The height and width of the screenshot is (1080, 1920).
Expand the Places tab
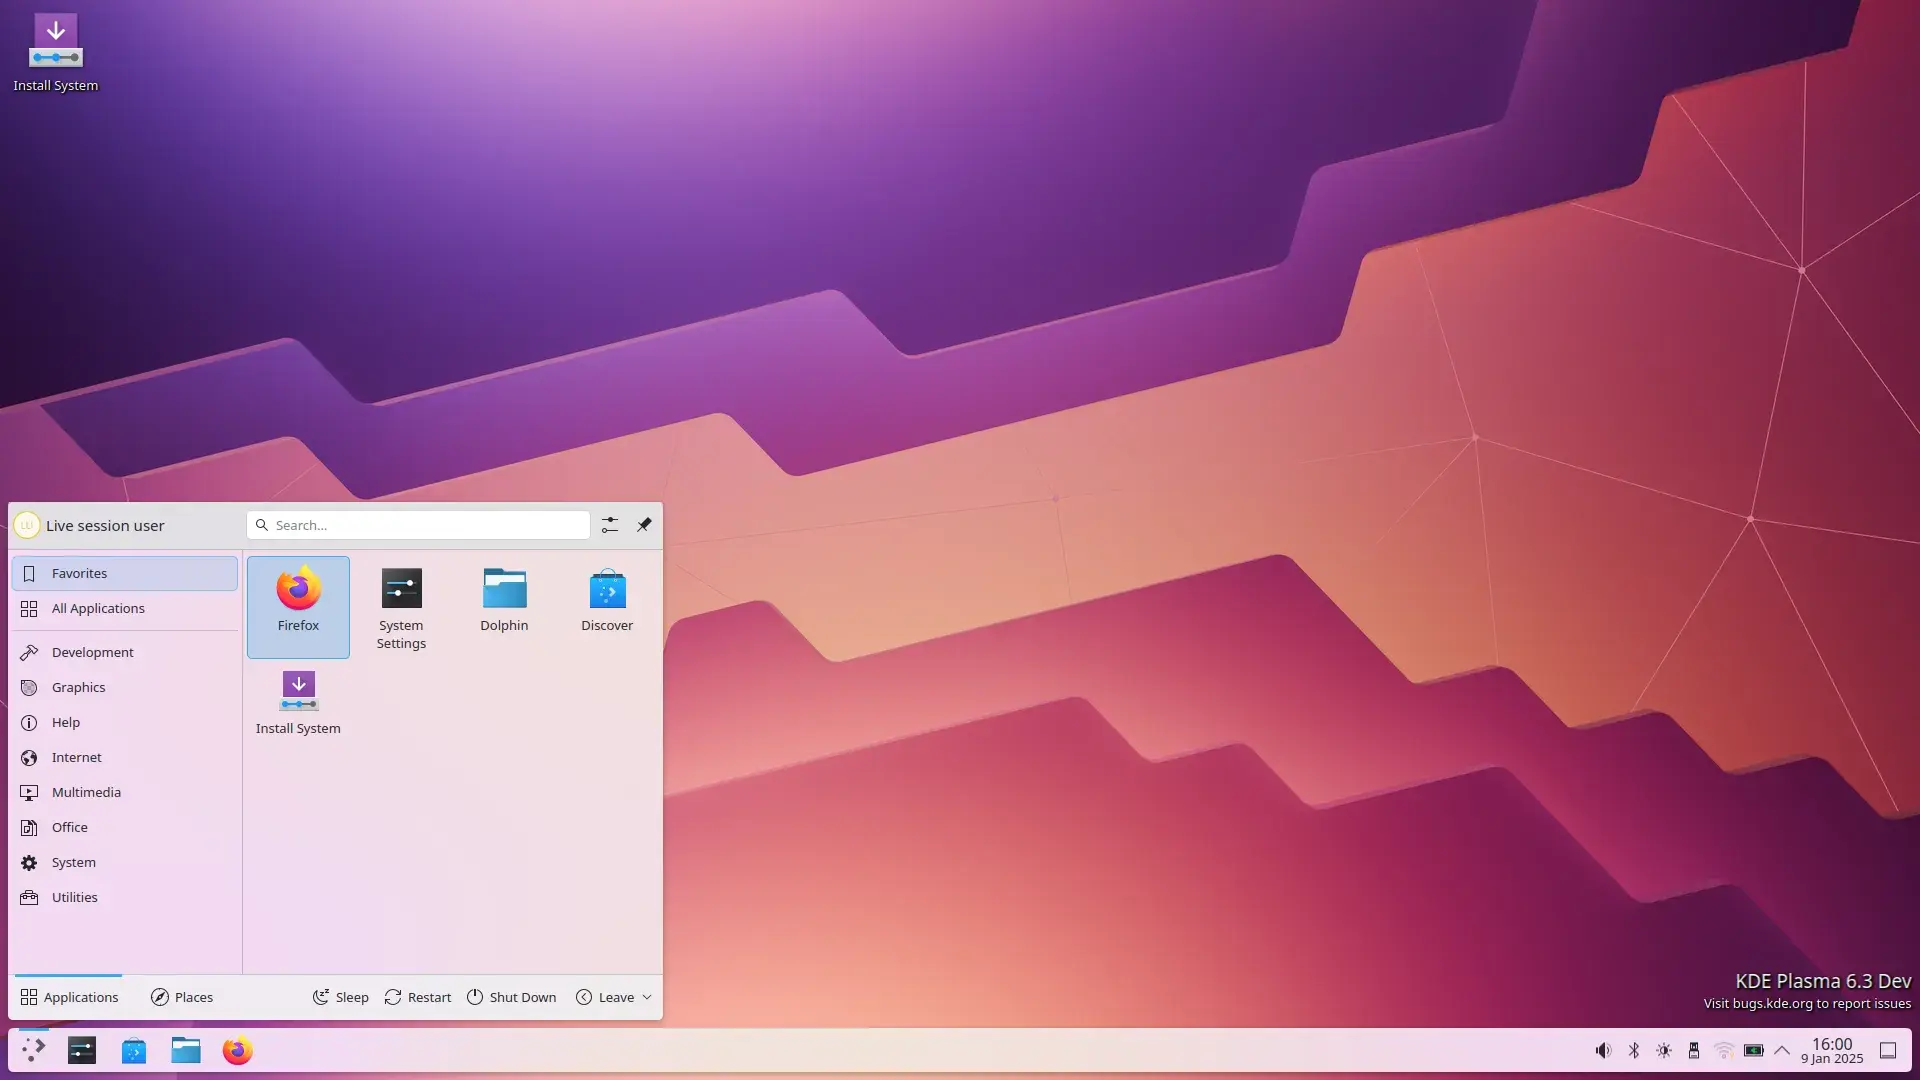(x=181, y=996)
